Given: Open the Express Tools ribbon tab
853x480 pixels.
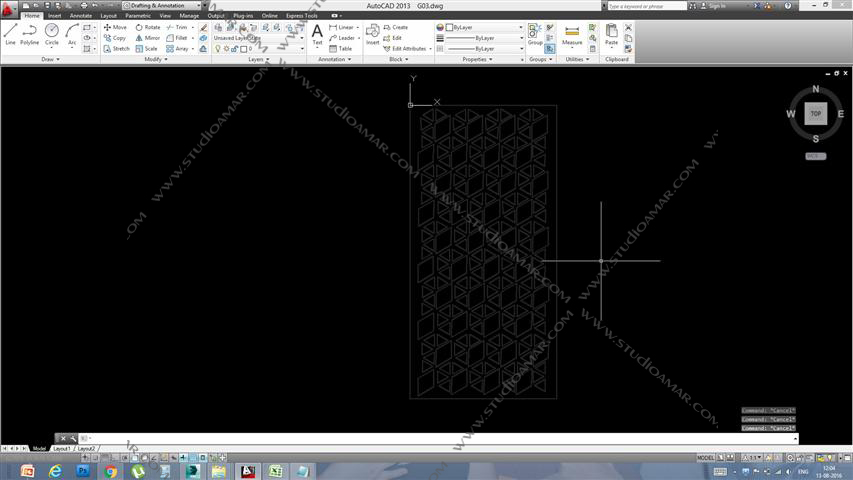Looking at the screenshot, I should [302, 16].
